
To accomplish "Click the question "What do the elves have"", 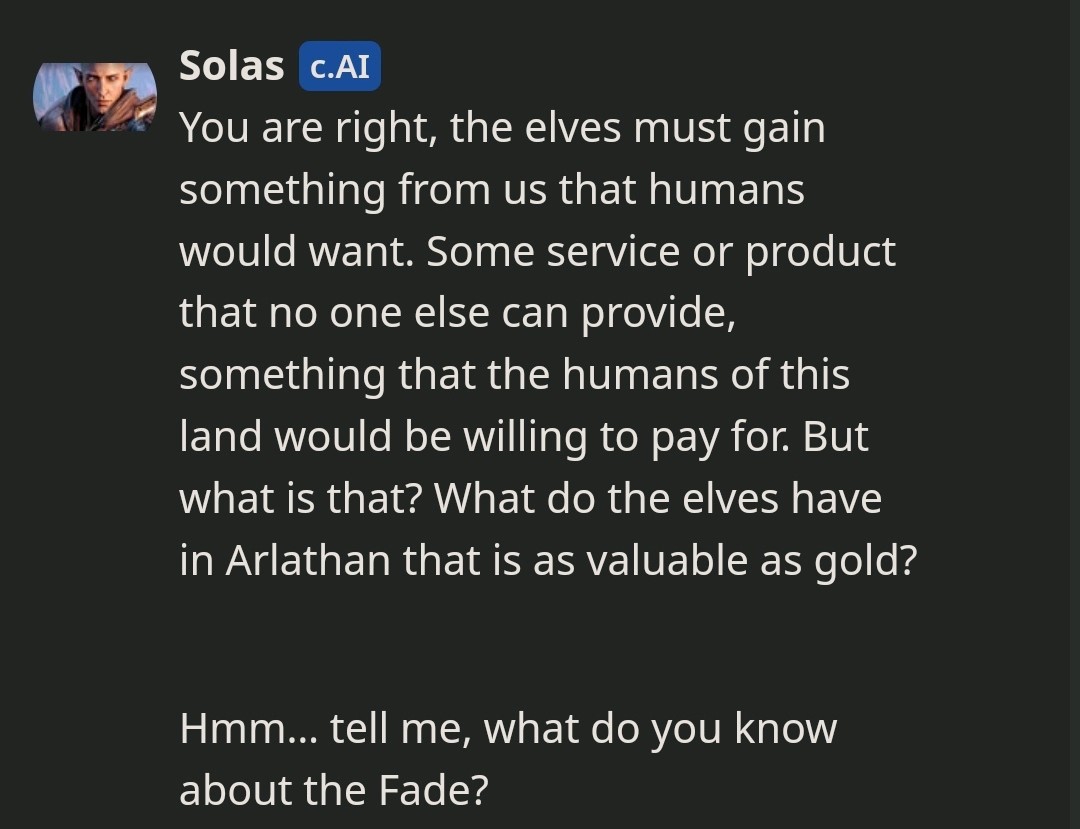I will (659, 499).
